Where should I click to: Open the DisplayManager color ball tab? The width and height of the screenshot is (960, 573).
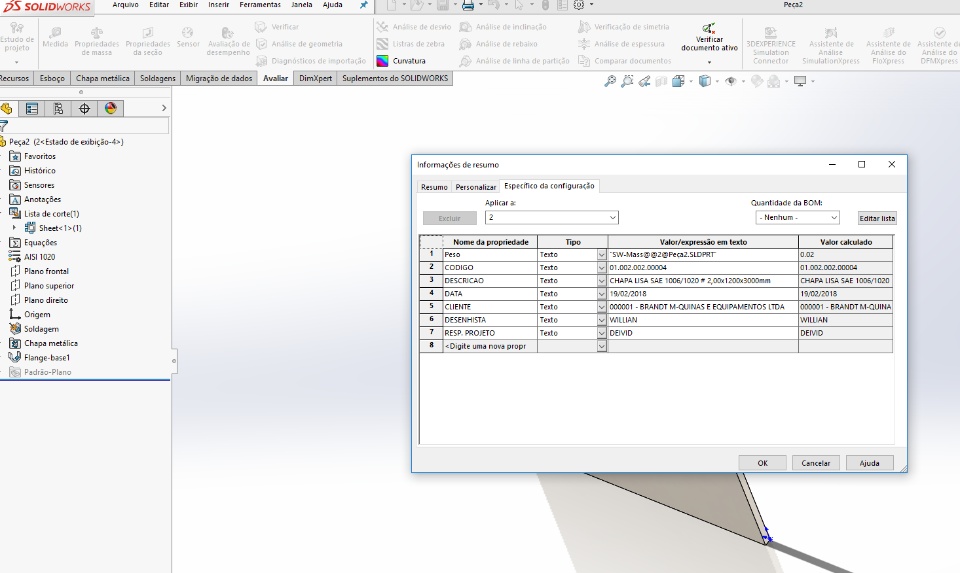(x=110, y=108)
